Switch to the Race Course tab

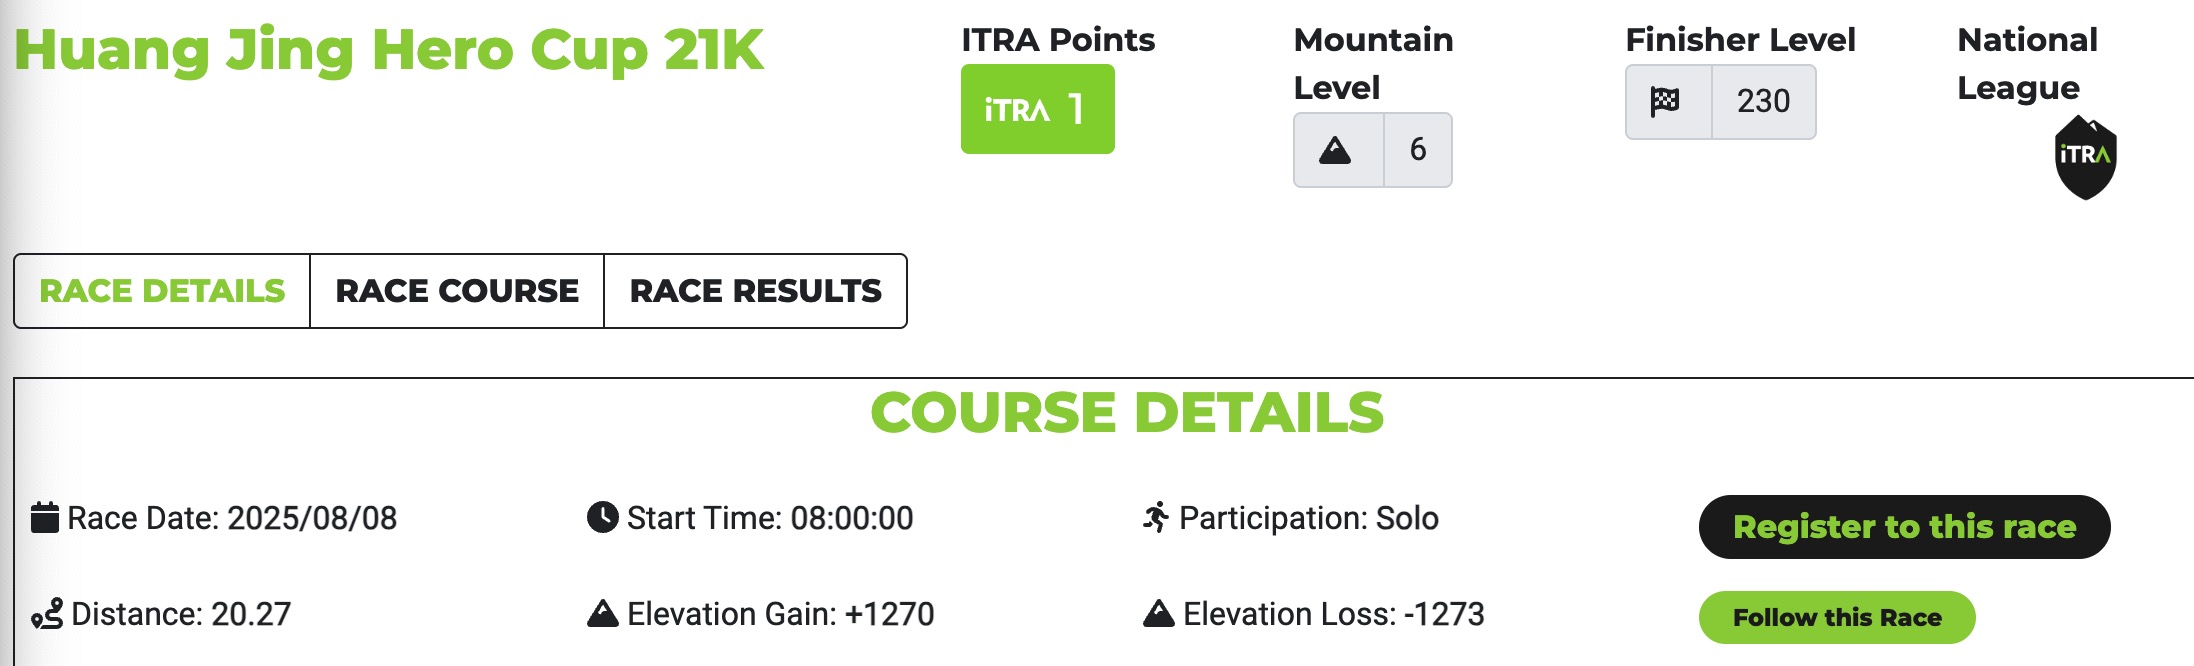[x=457, y=291]
